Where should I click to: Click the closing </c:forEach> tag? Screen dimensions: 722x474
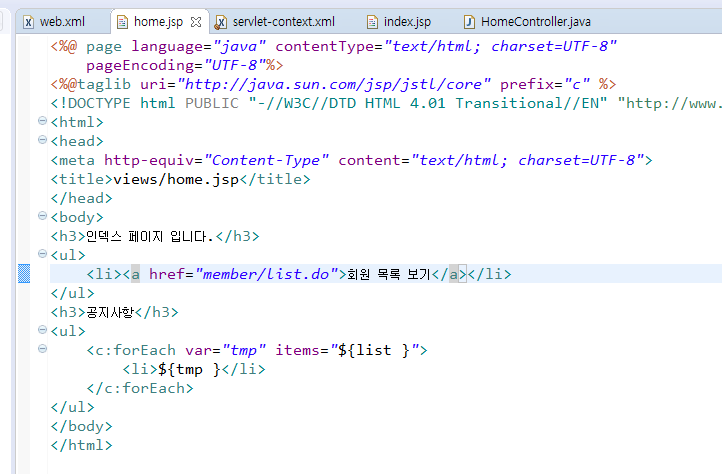[x=140, y=388]
